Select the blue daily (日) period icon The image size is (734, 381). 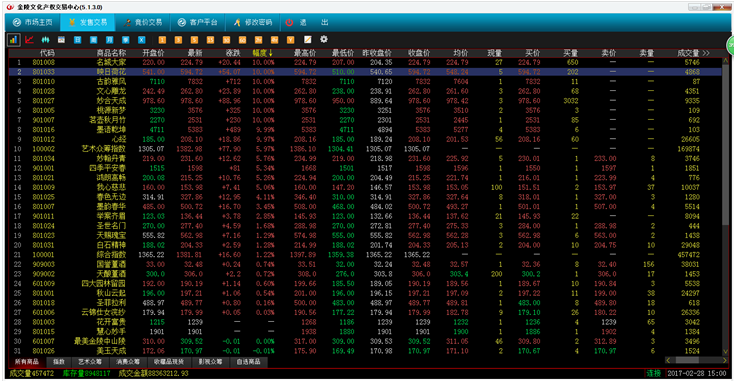77,40
